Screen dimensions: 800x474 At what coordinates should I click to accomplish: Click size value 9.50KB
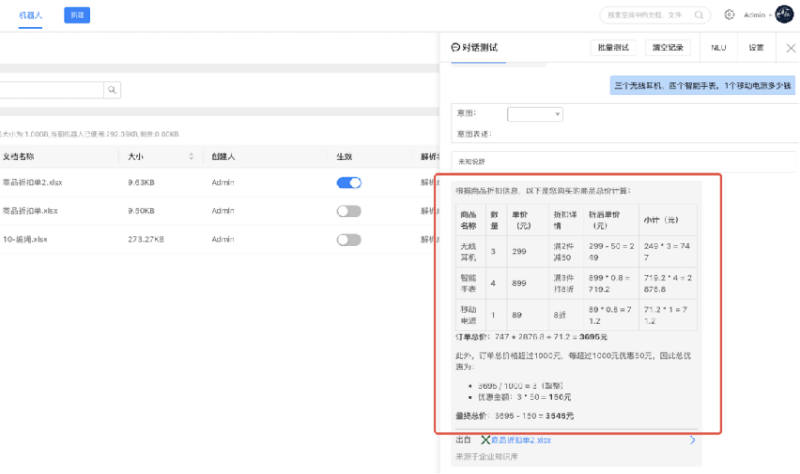point(141,211)
